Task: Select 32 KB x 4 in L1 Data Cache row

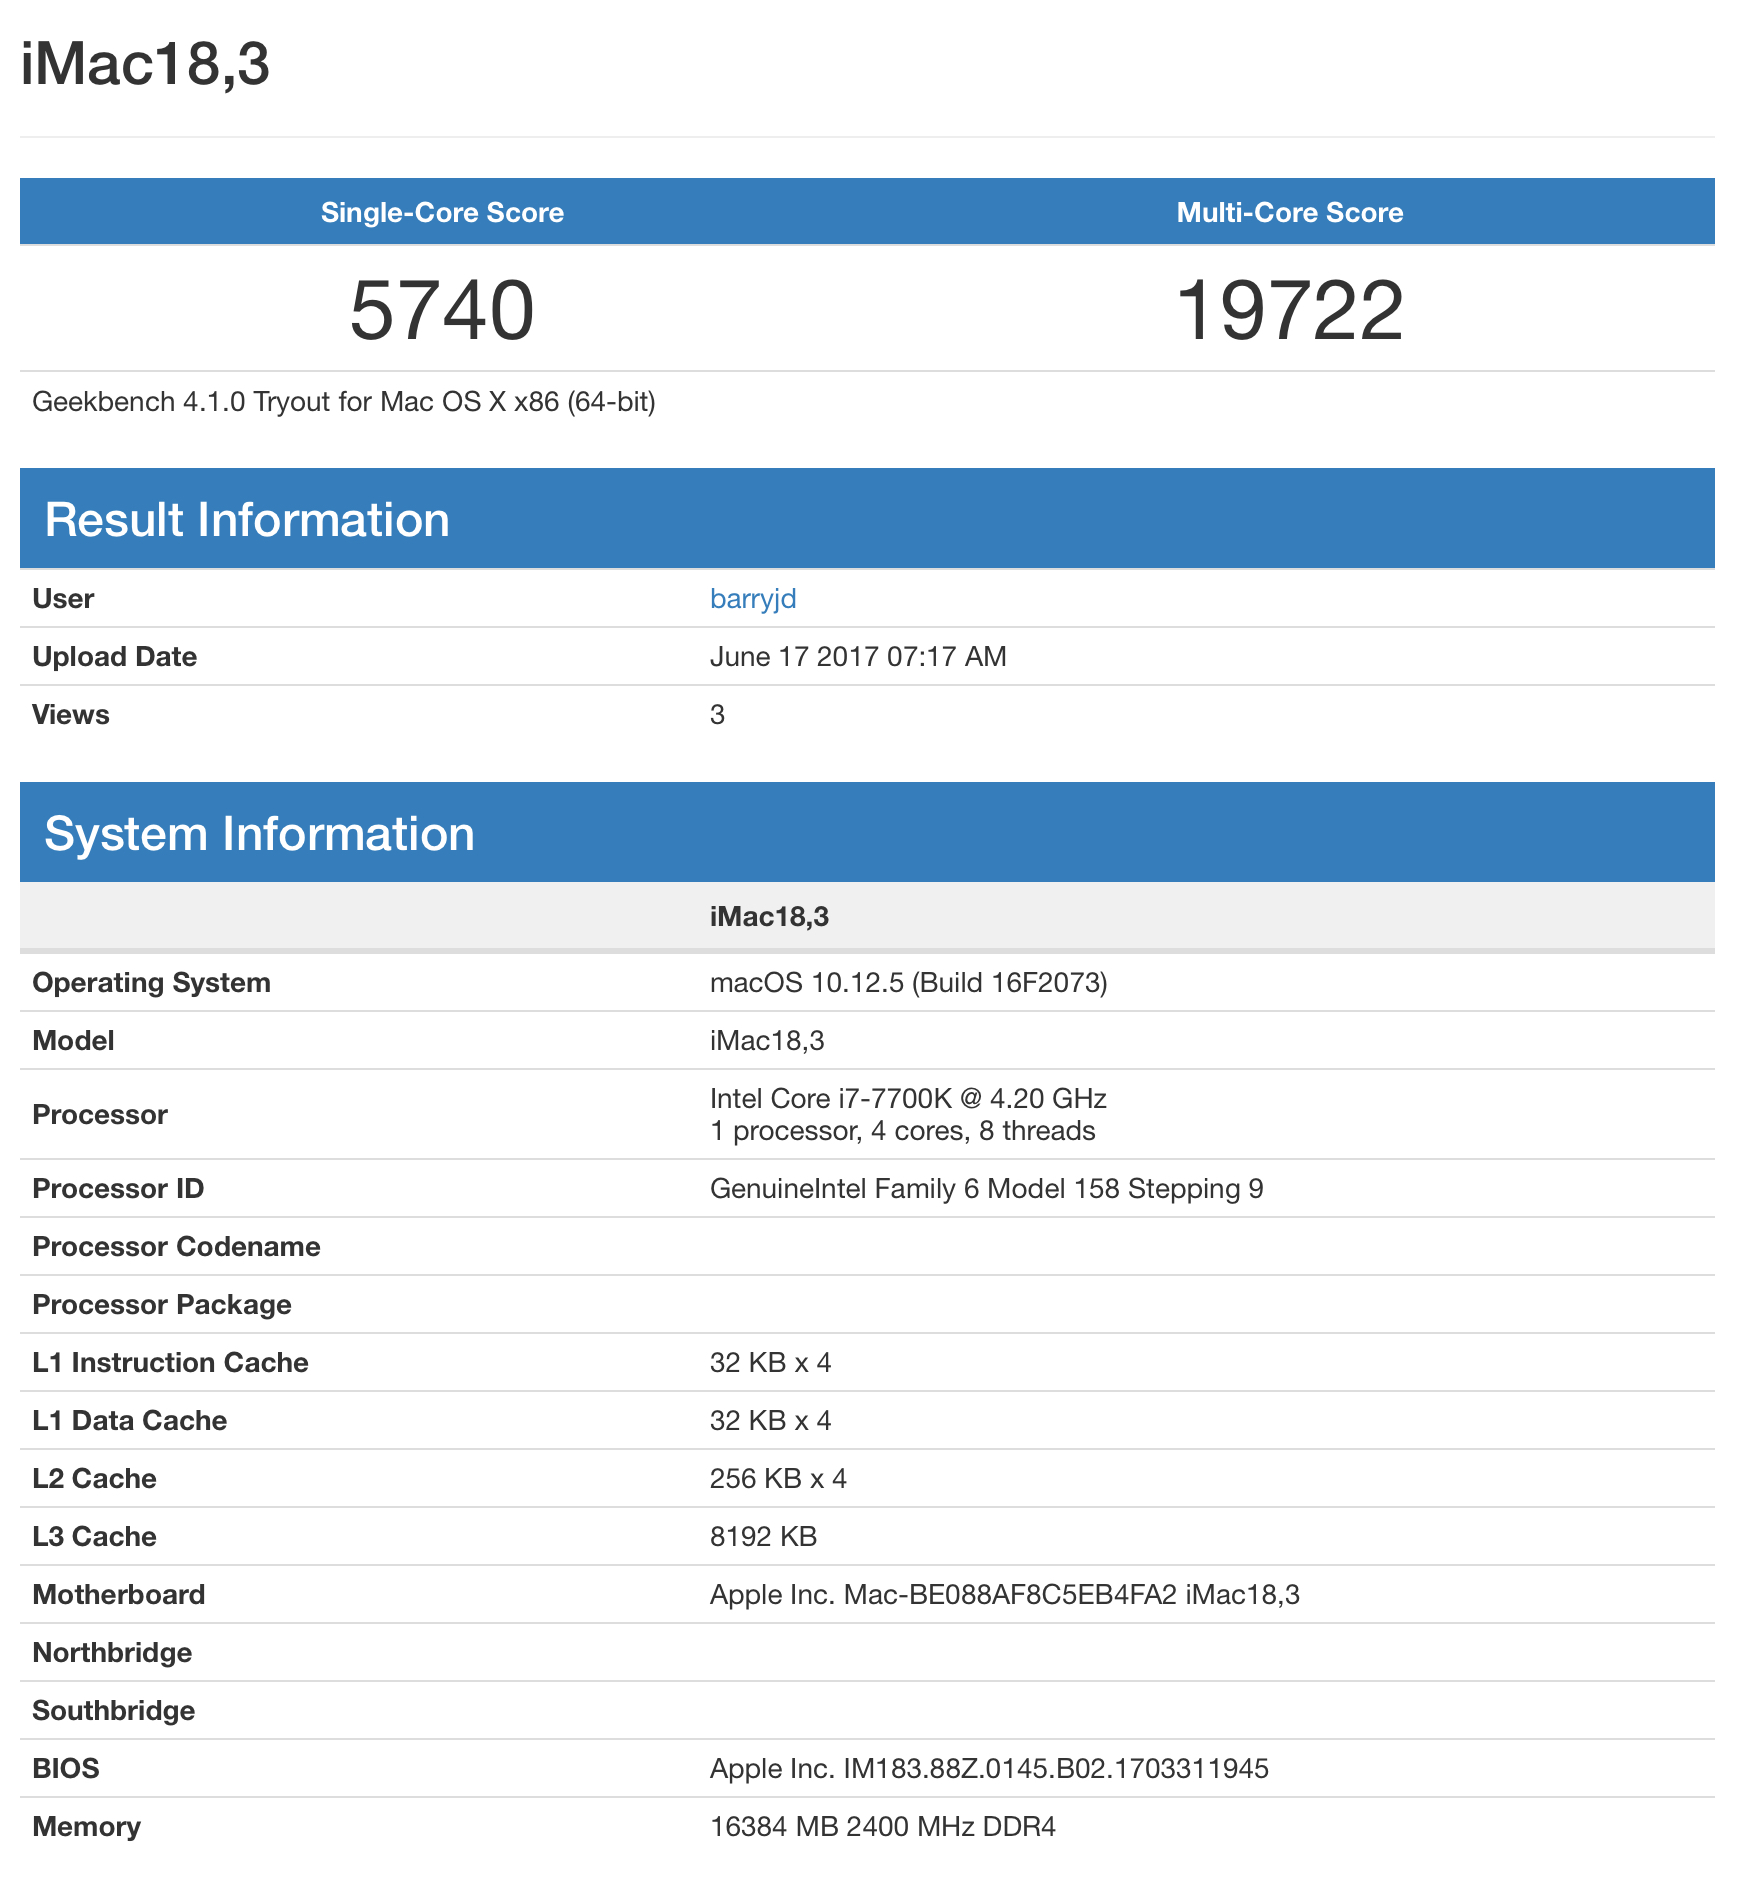Action: pyautogui.click(x=770, y=1420)
